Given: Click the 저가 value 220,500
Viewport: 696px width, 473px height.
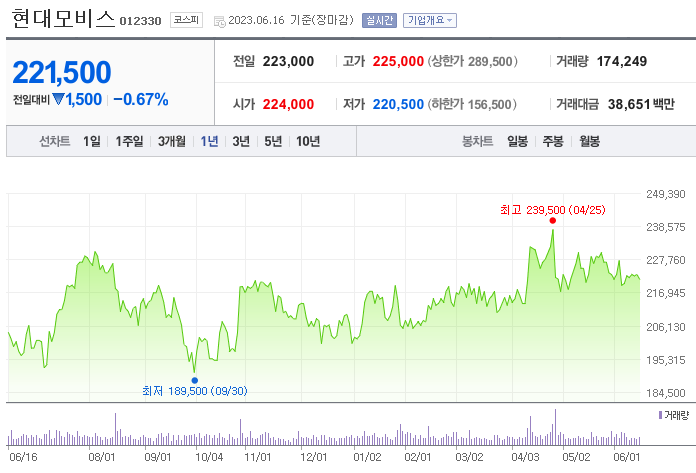Looking at the screenshot, I should click(x=398, y=104).
